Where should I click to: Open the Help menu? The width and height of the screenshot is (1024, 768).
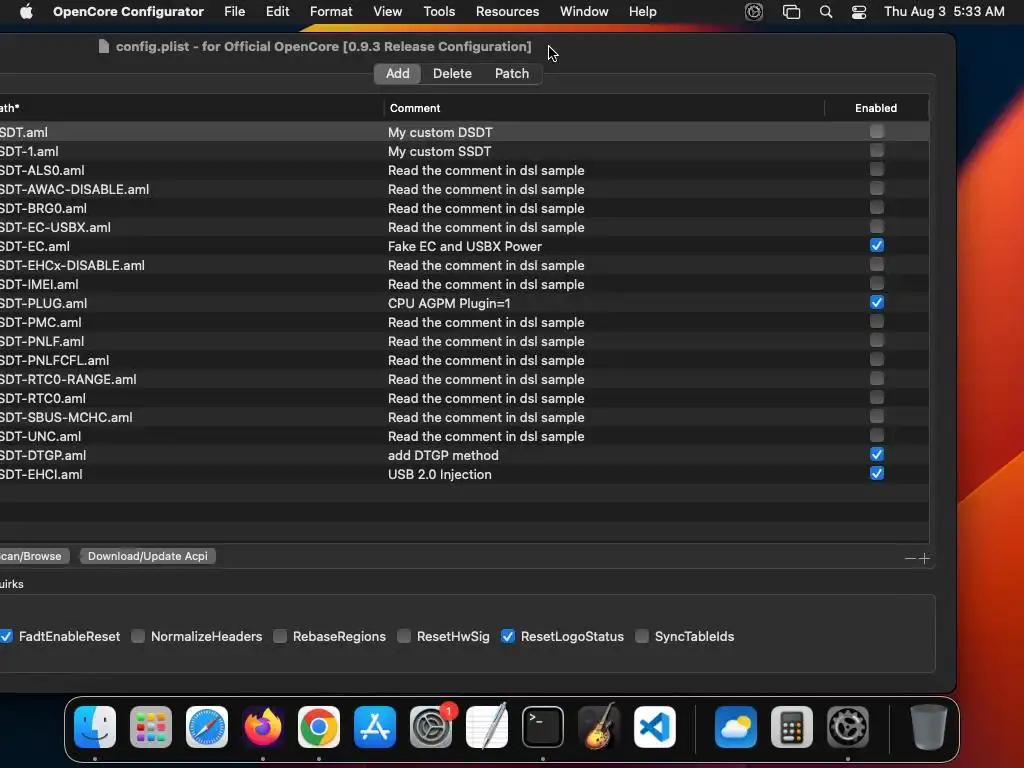point(643,12)
